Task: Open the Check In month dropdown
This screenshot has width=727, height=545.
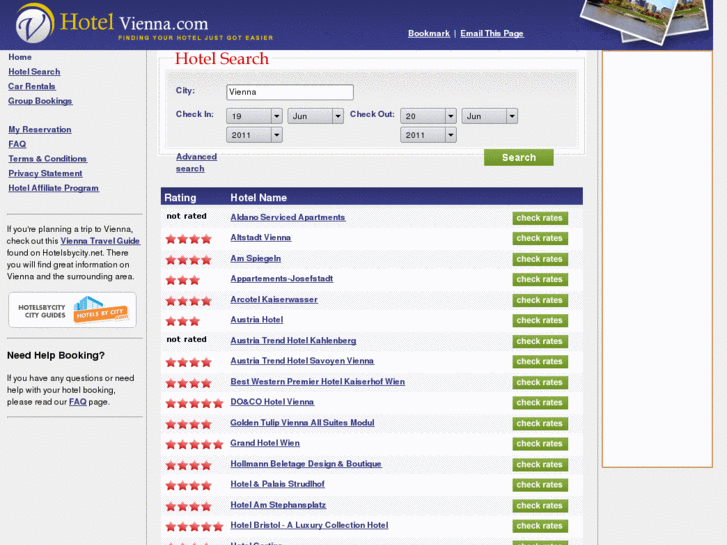Action: tap(315, 116)
